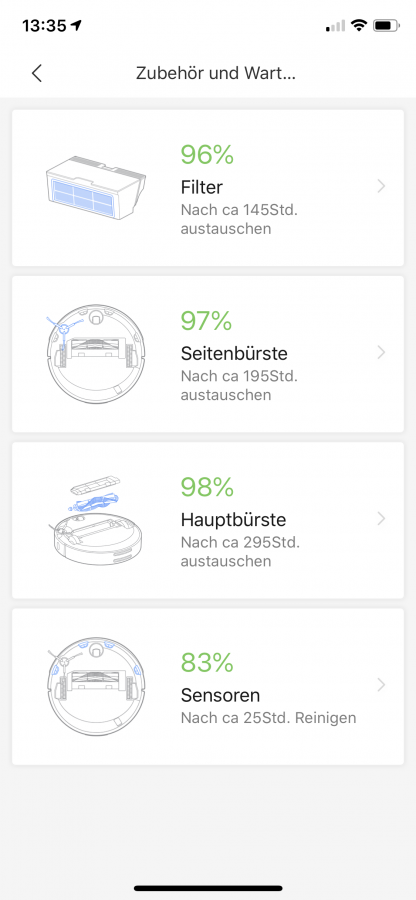Tap the home indicator bar

(x=208, y=888)
